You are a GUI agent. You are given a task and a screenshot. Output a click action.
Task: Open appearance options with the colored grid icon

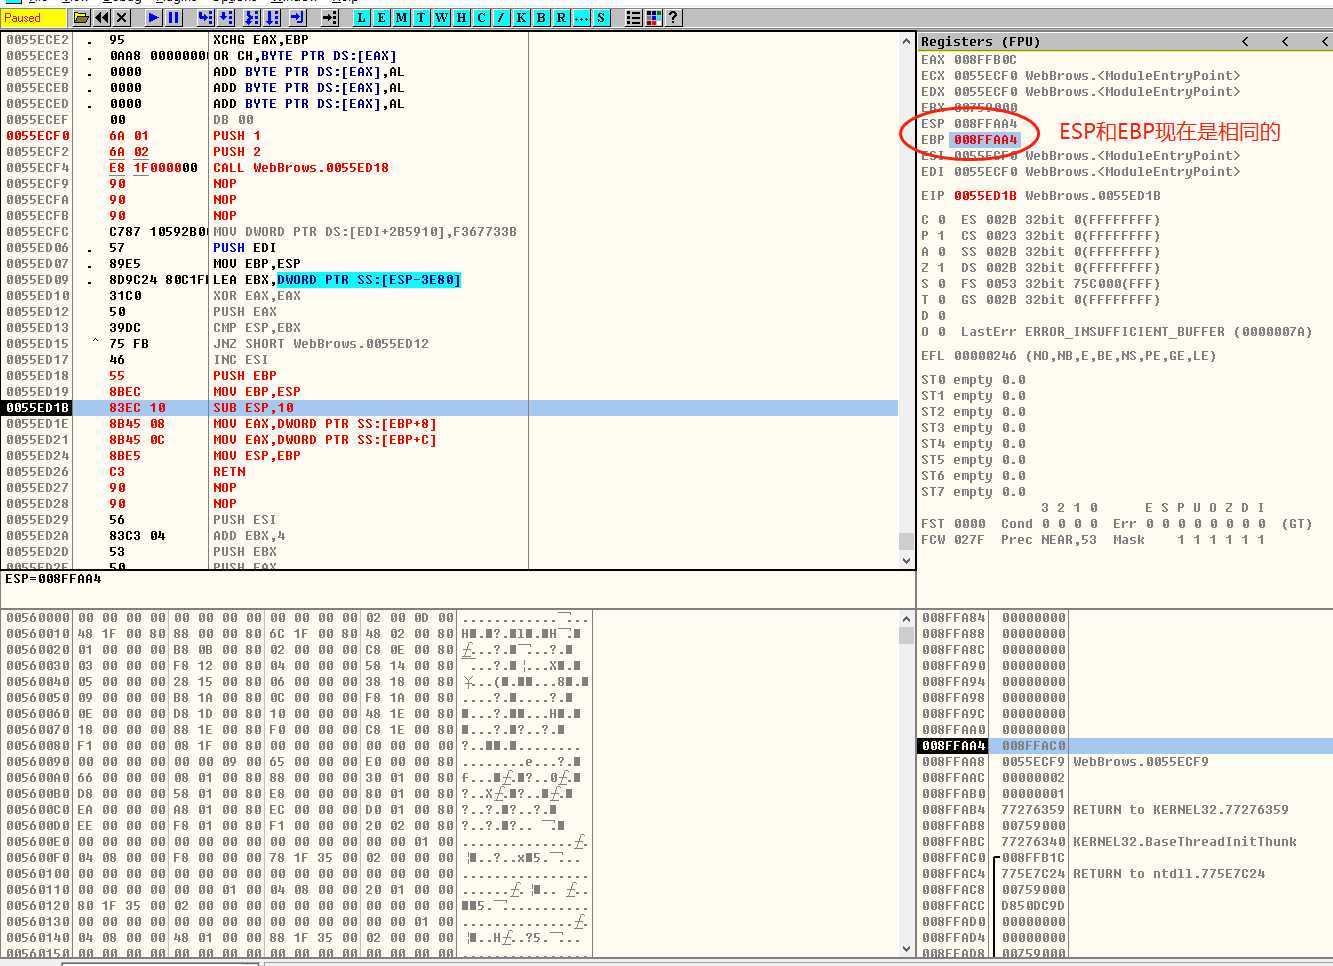tap(653, 18)
